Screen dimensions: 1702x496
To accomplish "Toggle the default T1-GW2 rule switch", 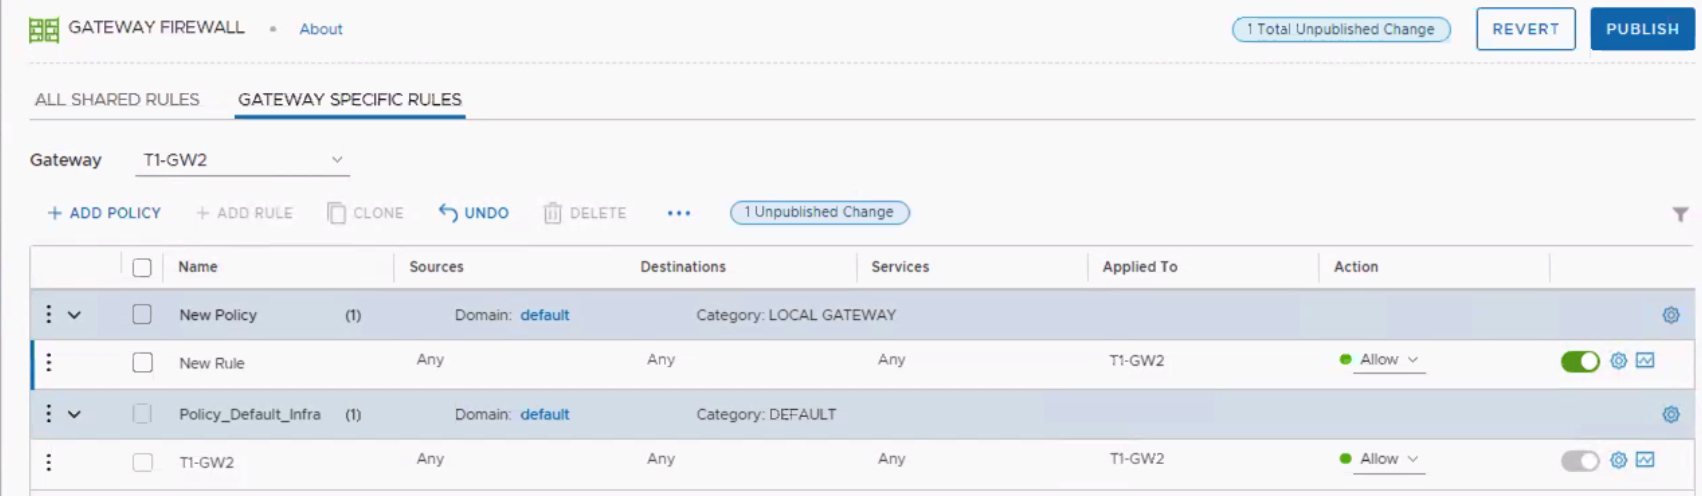I will 1580,461.
